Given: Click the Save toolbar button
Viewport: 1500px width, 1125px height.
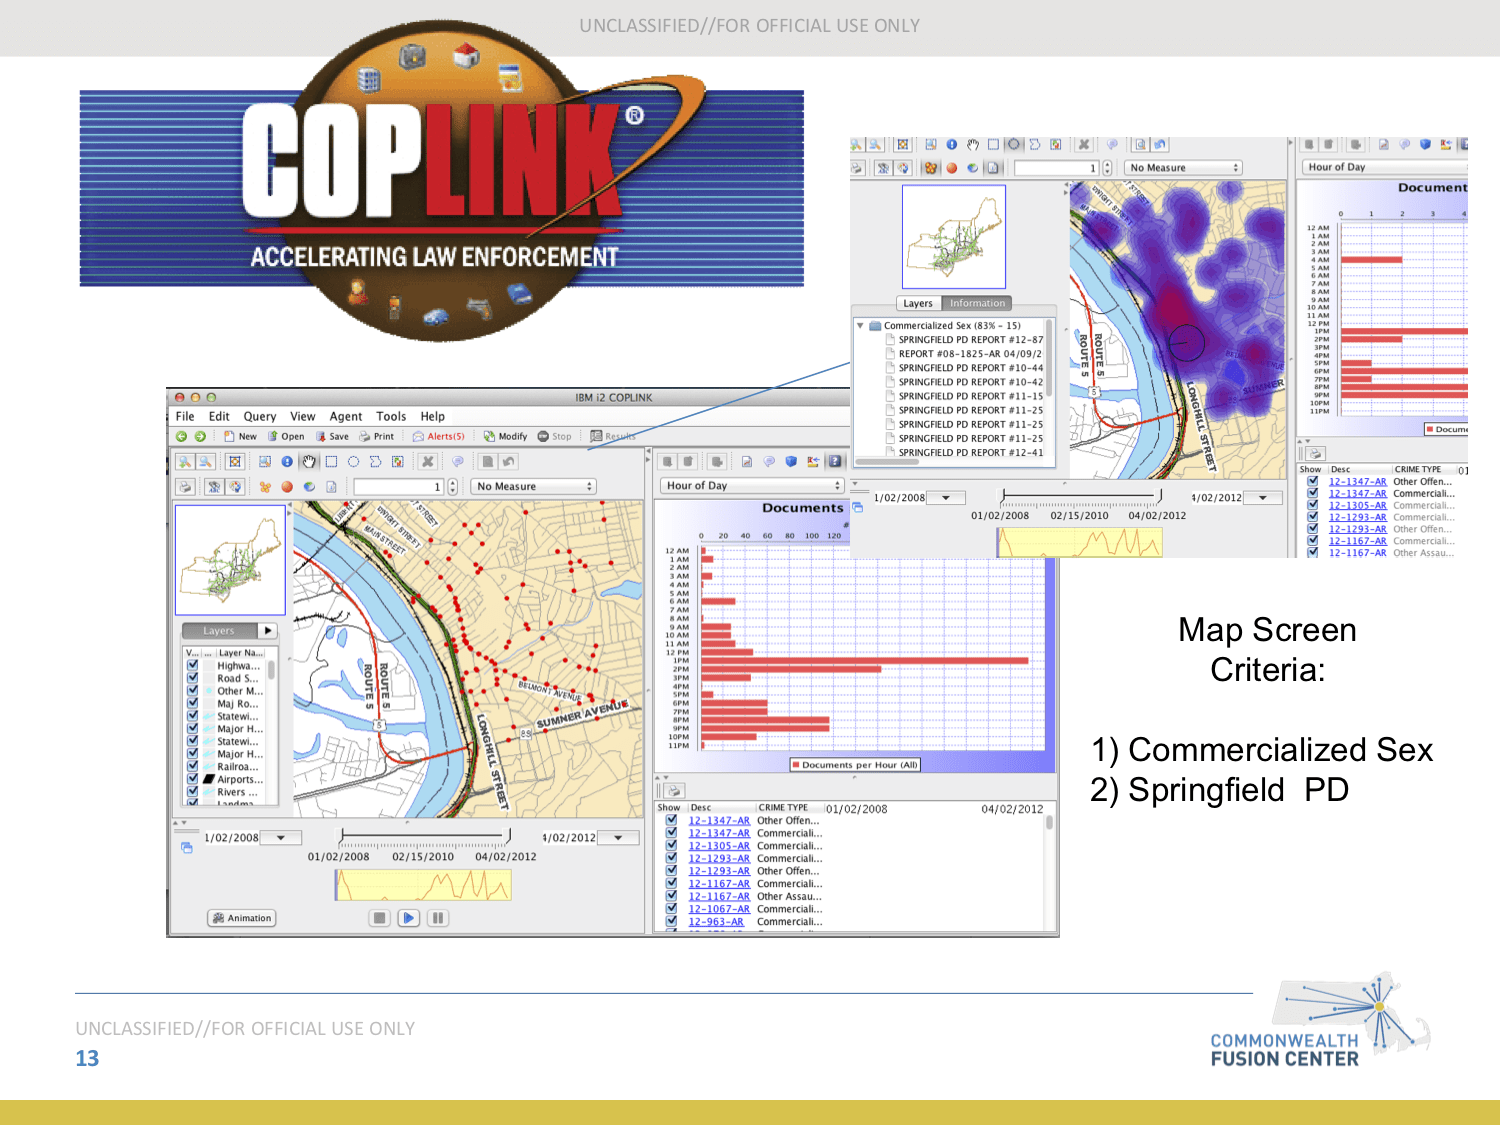Looking at the screenshot, I should 332,436.
